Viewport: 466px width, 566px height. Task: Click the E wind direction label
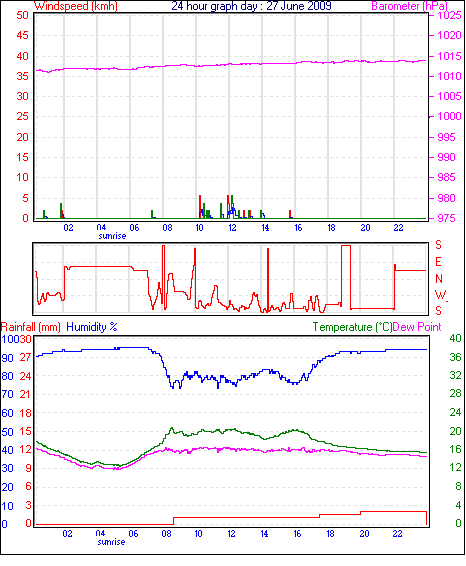point(438,262)
